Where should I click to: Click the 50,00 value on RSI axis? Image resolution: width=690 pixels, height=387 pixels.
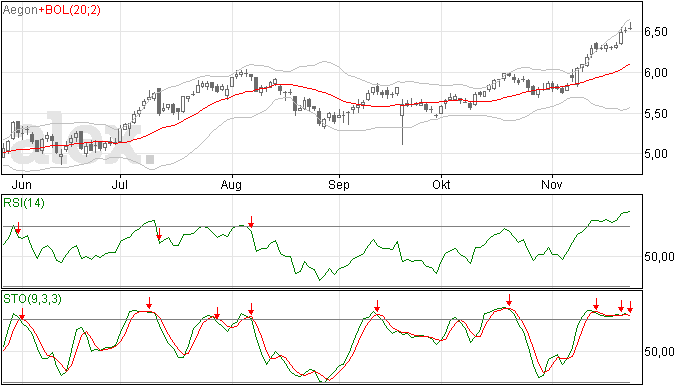tap(660, 257)
